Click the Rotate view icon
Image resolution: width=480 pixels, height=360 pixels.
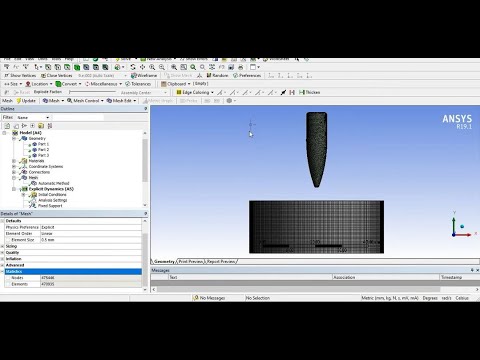133,67
